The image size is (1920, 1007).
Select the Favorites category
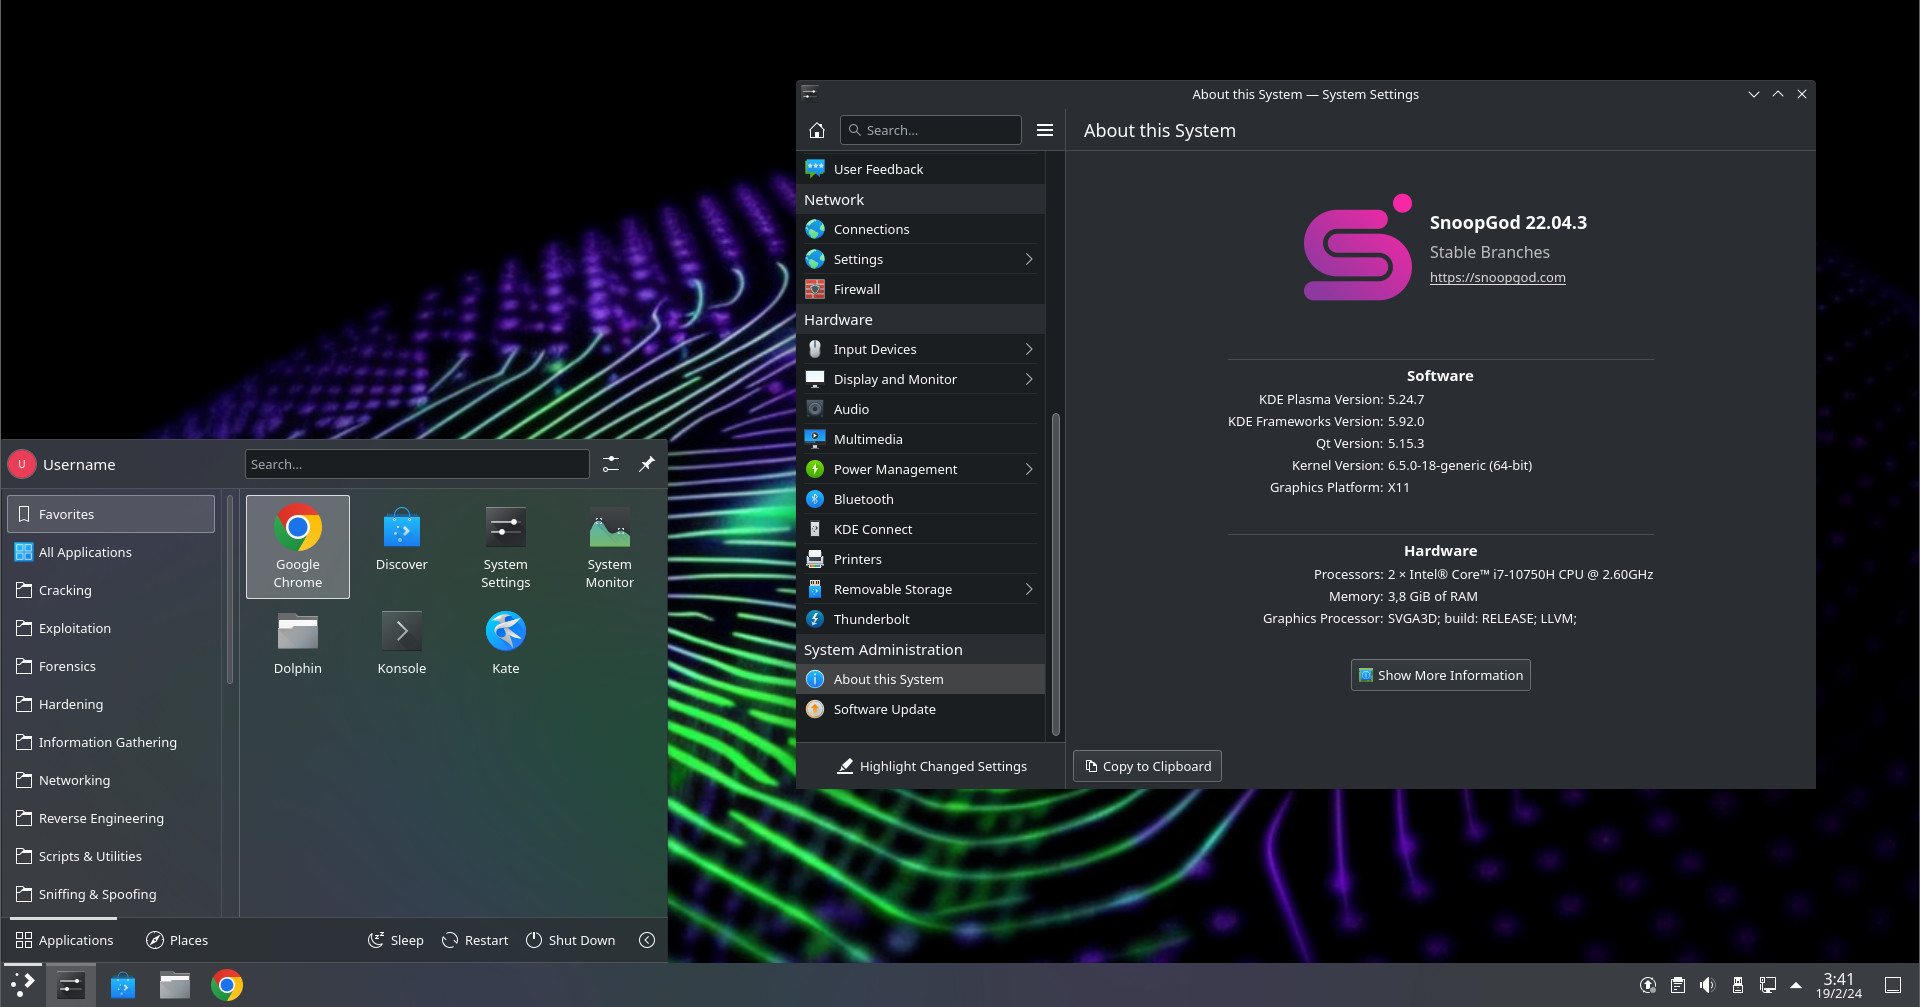coord(111,514)
